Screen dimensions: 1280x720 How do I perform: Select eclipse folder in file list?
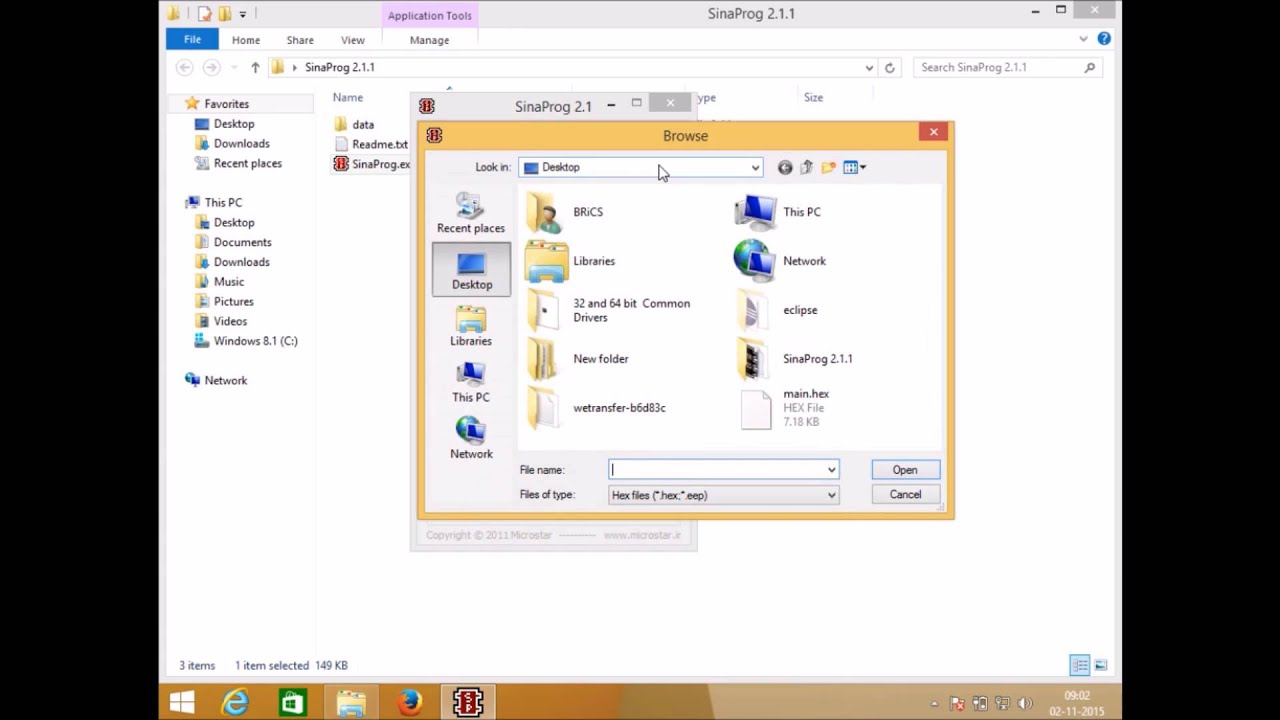click(x=777, y=310)
